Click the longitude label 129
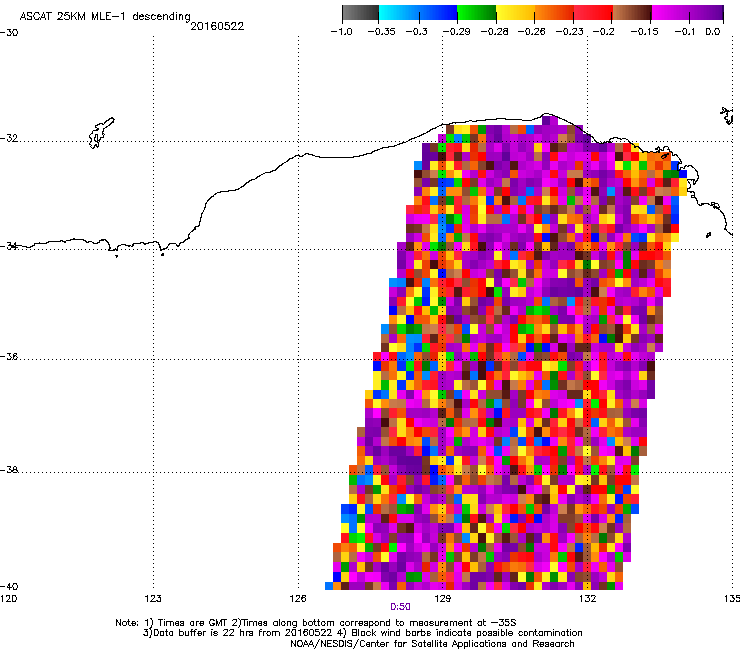This screenshot has height=650, width=740. pyautogui.click(x=442, y=599)
